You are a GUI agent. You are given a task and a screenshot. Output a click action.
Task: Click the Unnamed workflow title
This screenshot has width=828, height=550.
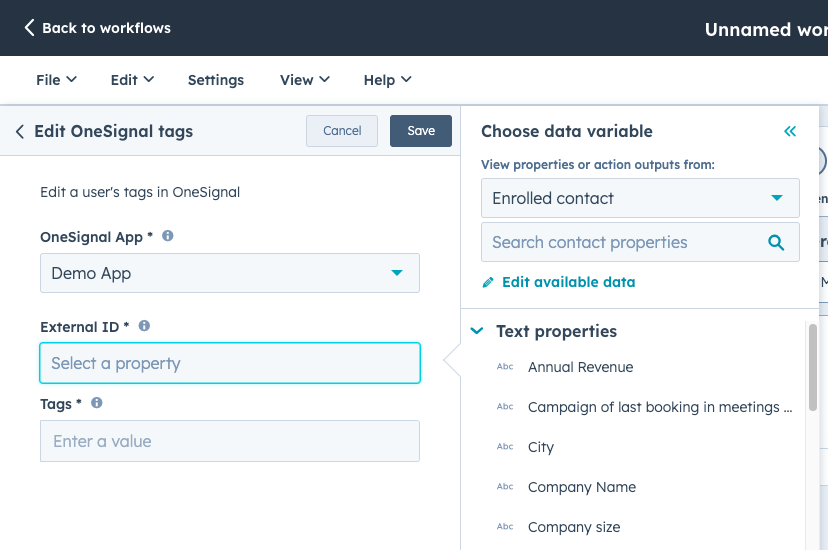click(x=766, y=30)
